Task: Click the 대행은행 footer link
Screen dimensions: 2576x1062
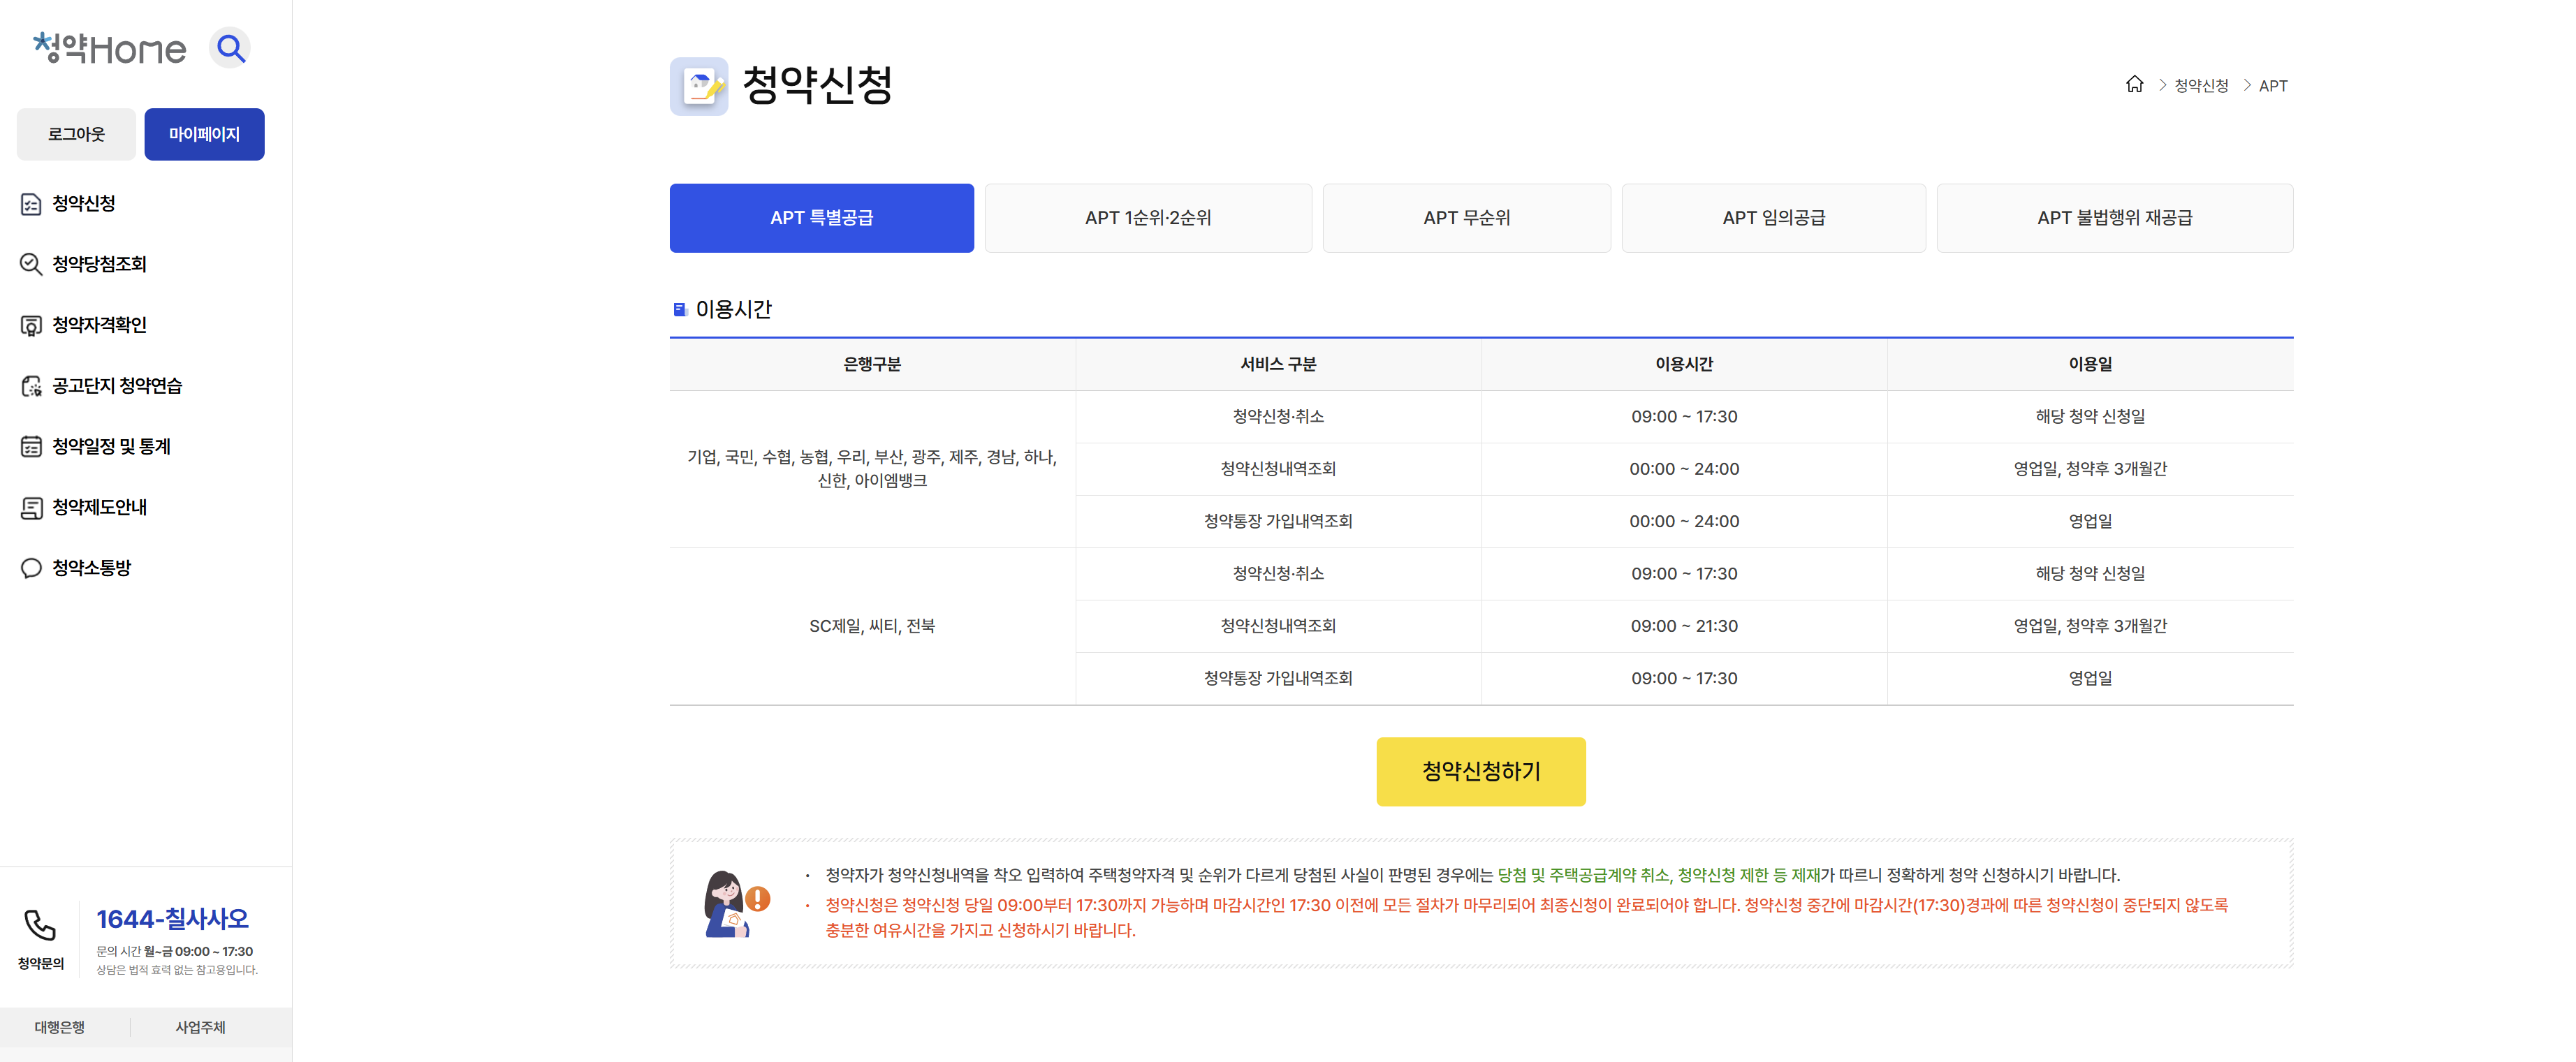Action: (60, 1027)
